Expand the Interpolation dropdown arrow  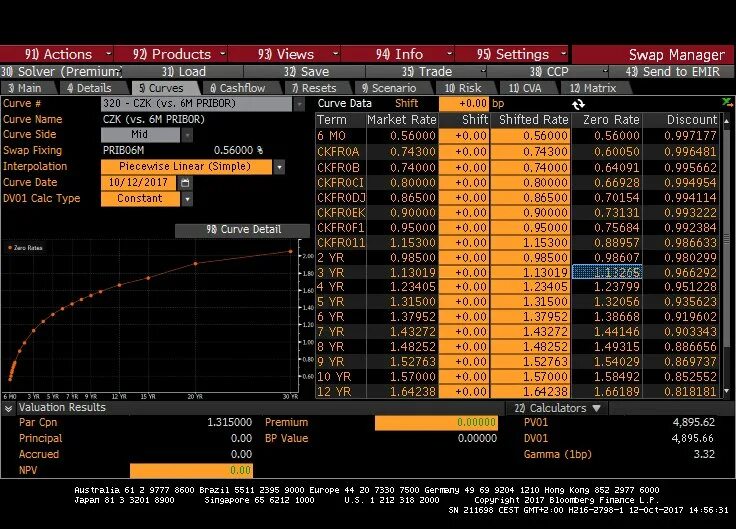tap(279, 167)
